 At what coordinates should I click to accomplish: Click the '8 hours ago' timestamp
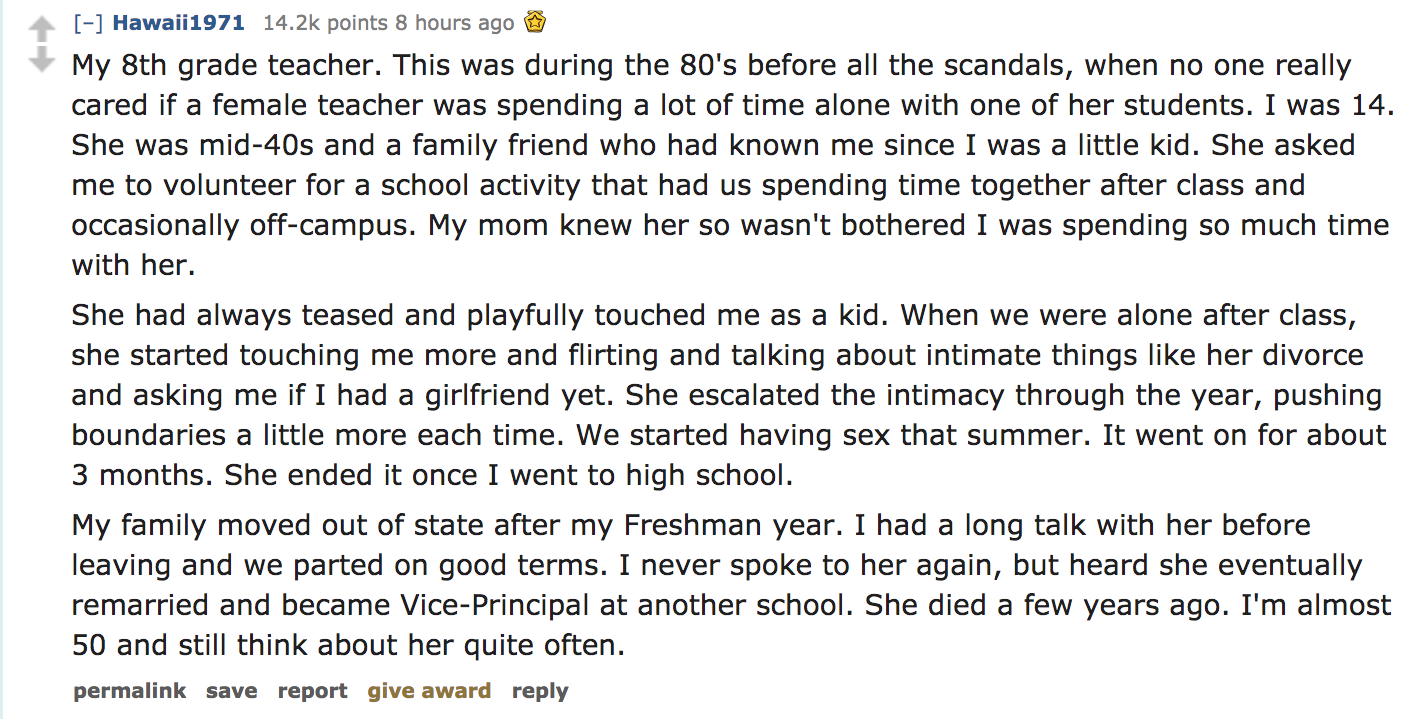tap(455, 22)
